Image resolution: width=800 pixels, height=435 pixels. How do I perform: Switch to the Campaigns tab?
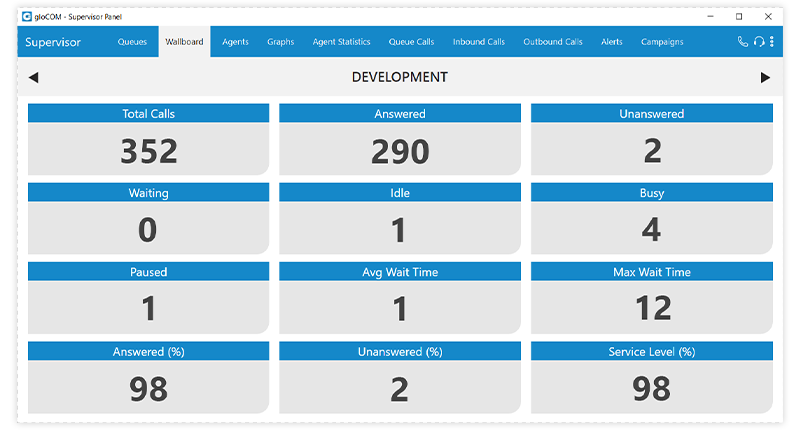[662, 42]
